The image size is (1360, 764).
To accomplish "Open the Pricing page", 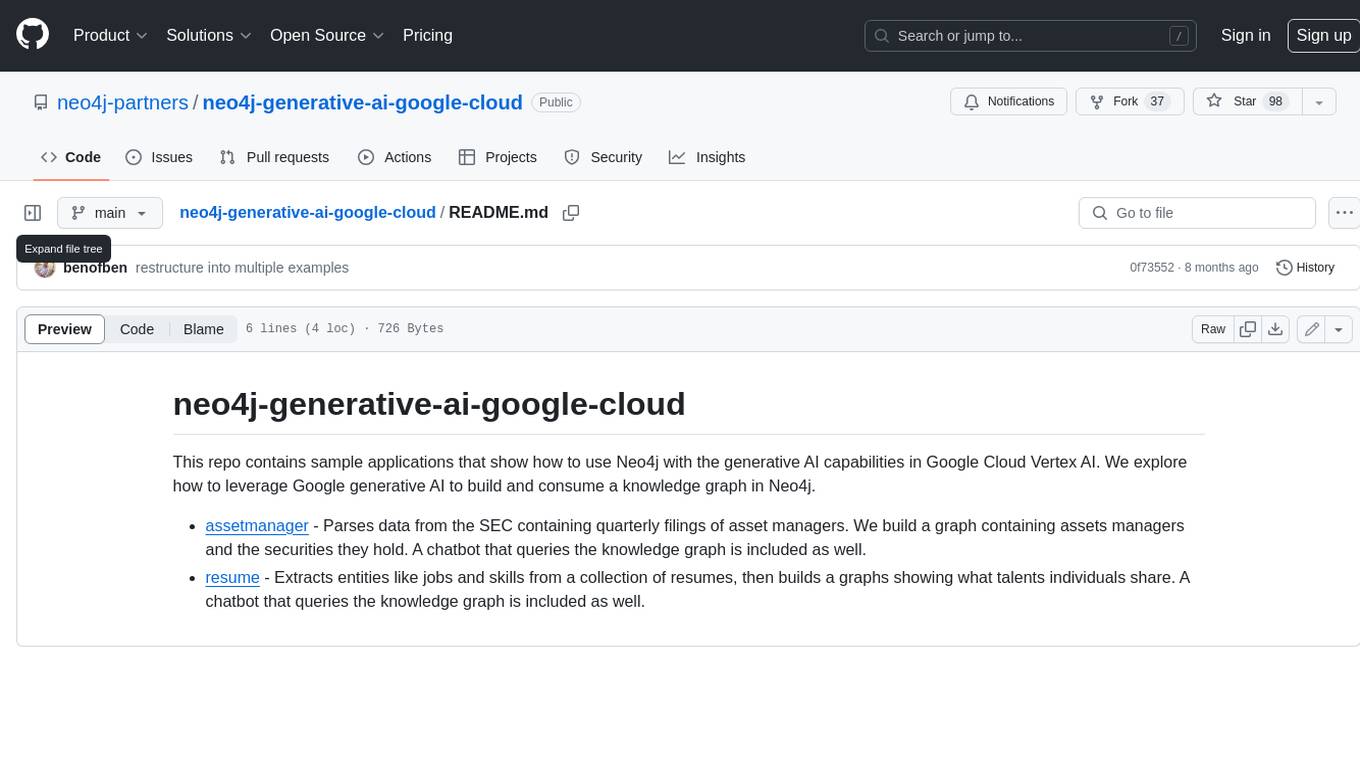I will [x=427, y=35].
